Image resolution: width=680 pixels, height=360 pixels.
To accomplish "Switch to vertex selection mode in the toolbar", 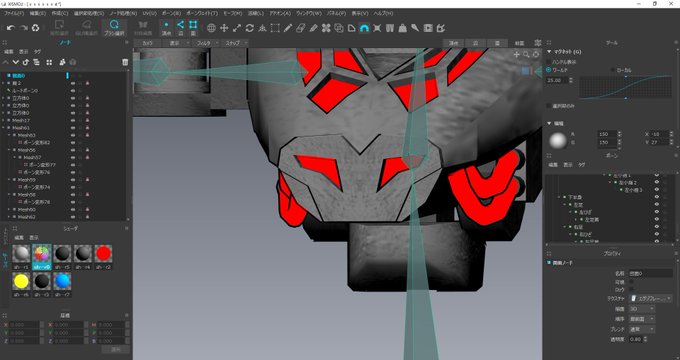I will pyautogui.click(x=167, y=28).
